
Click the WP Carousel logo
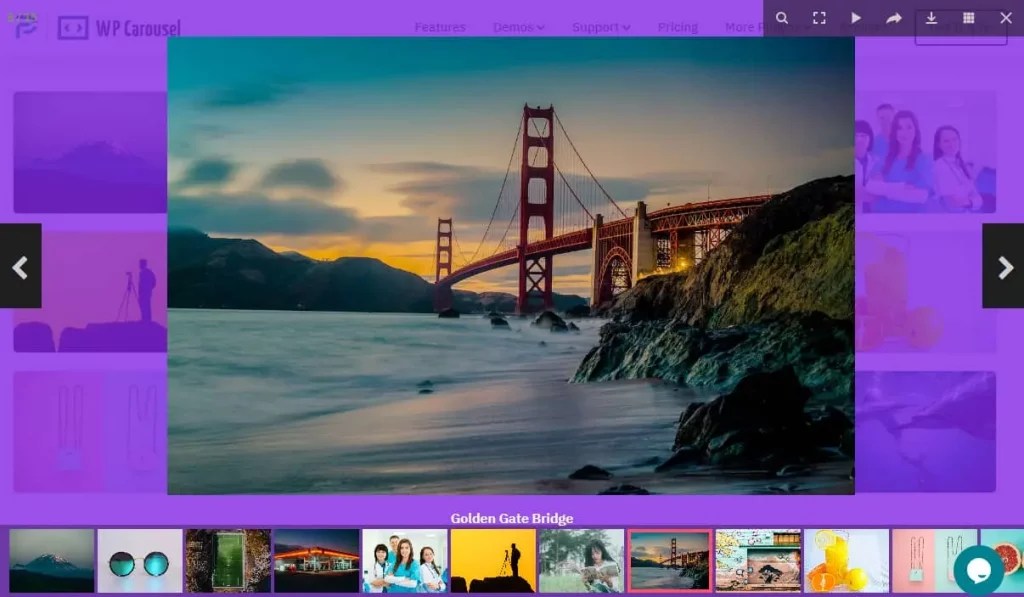pos(113,27)
